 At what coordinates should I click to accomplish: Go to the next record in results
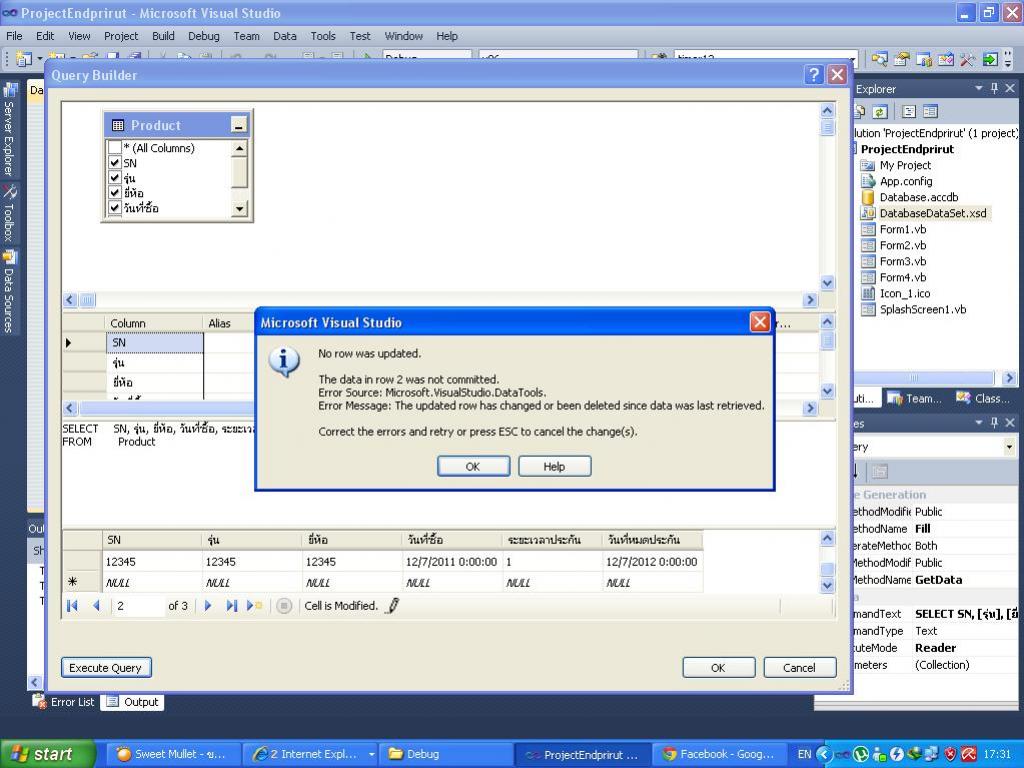pos(208,606)
